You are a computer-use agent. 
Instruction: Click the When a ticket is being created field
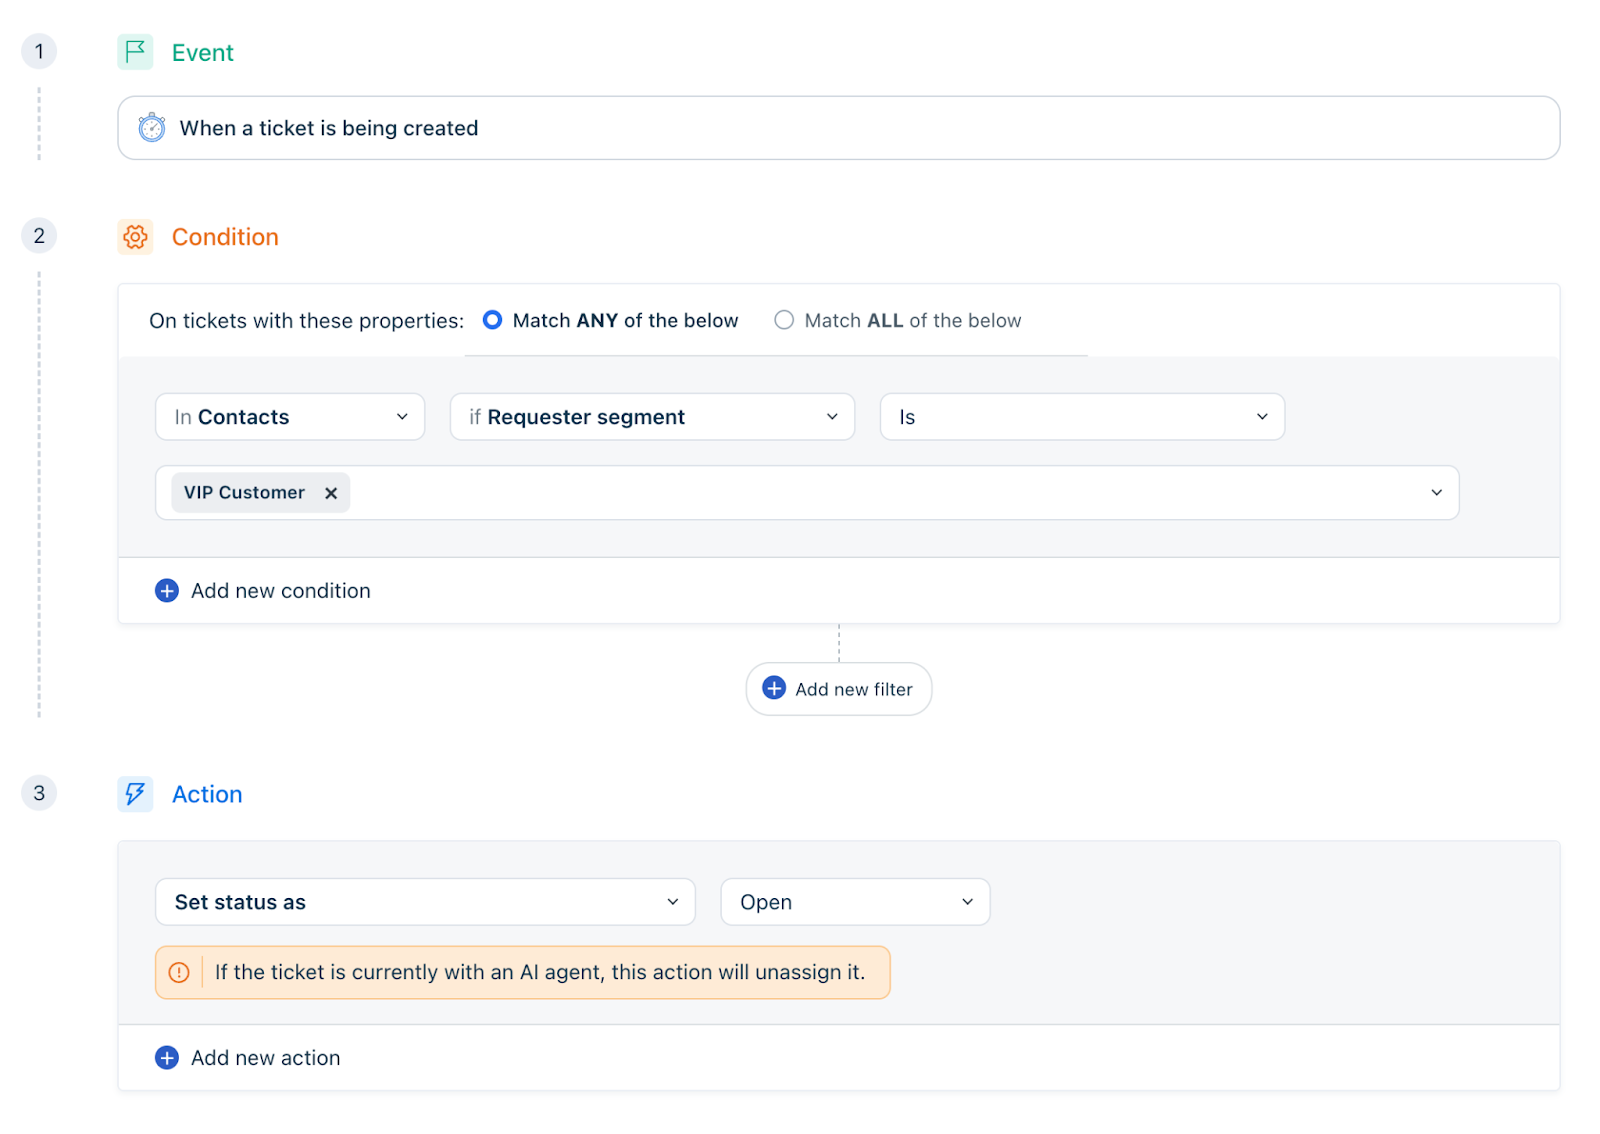(x=838, y=128)
